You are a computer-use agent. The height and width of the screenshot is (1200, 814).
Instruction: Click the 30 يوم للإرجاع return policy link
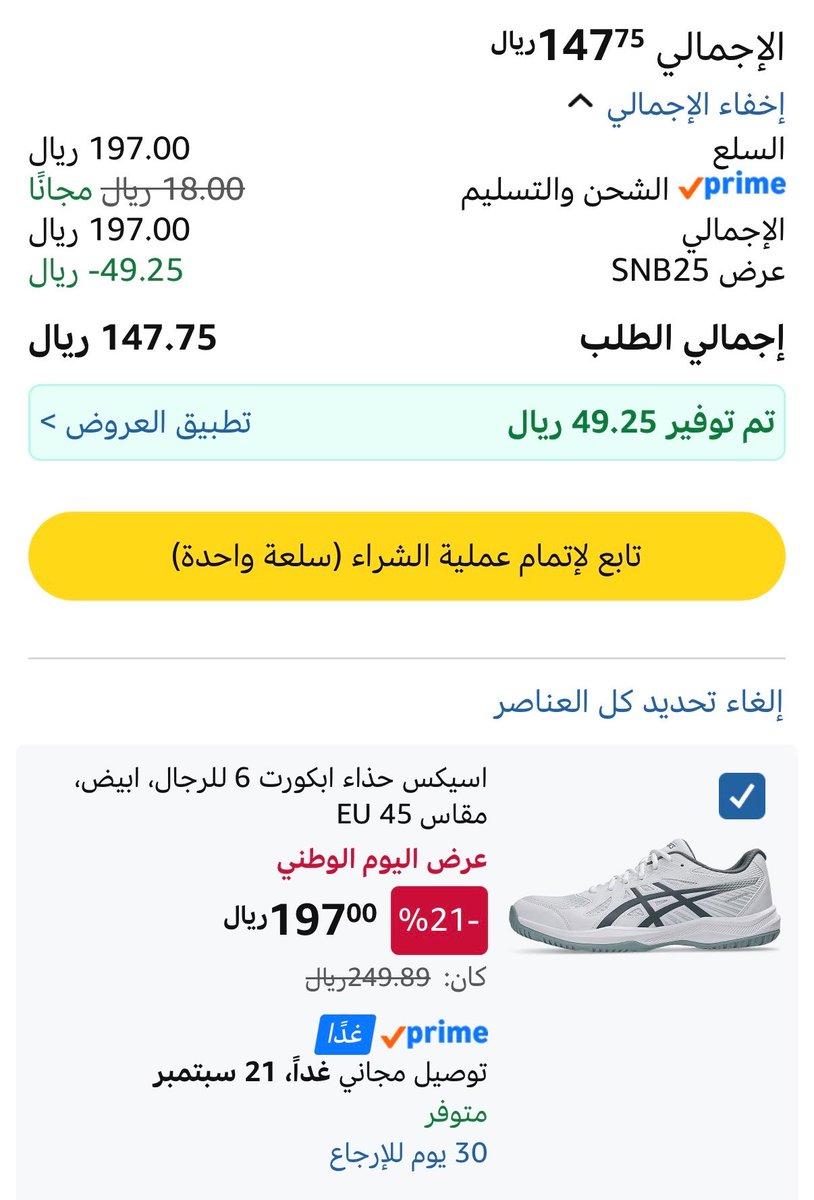click(x=408, y=1153)
